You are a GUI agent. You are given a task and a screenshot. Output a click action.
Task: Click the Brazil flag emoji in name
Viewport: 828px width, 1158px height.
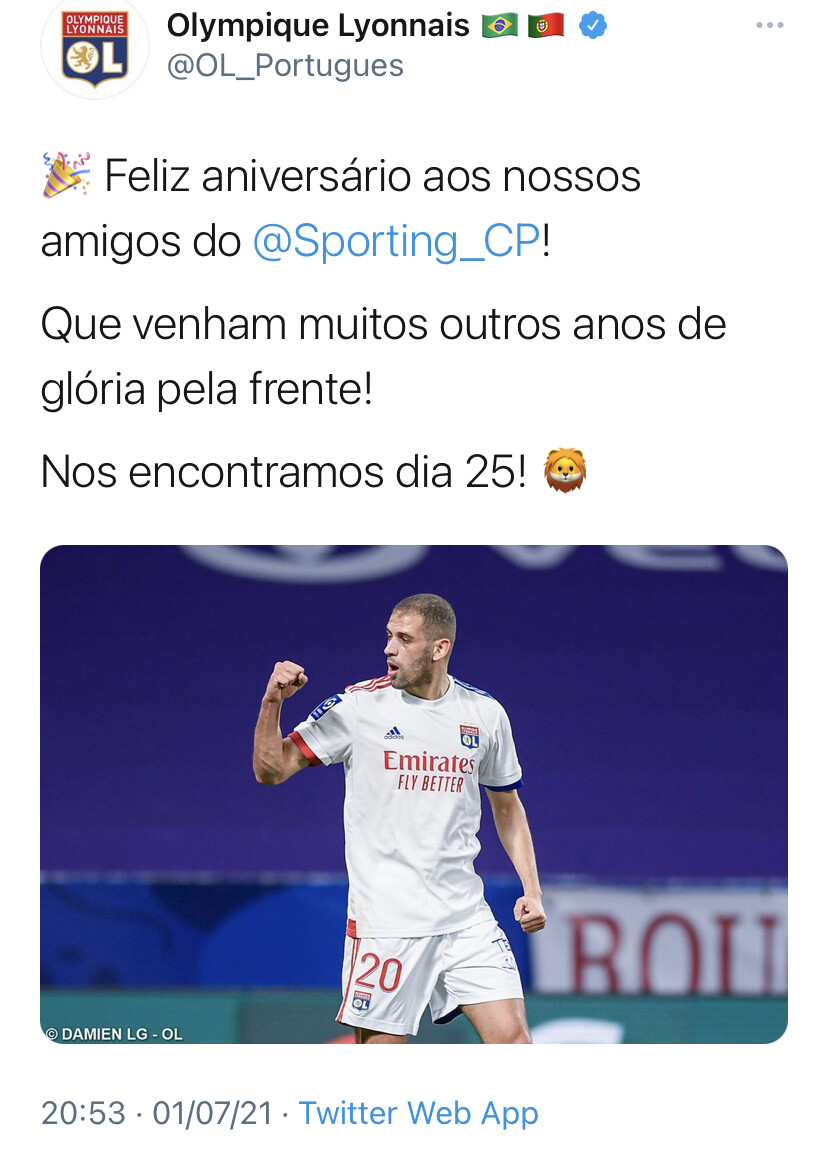point(500,26)
